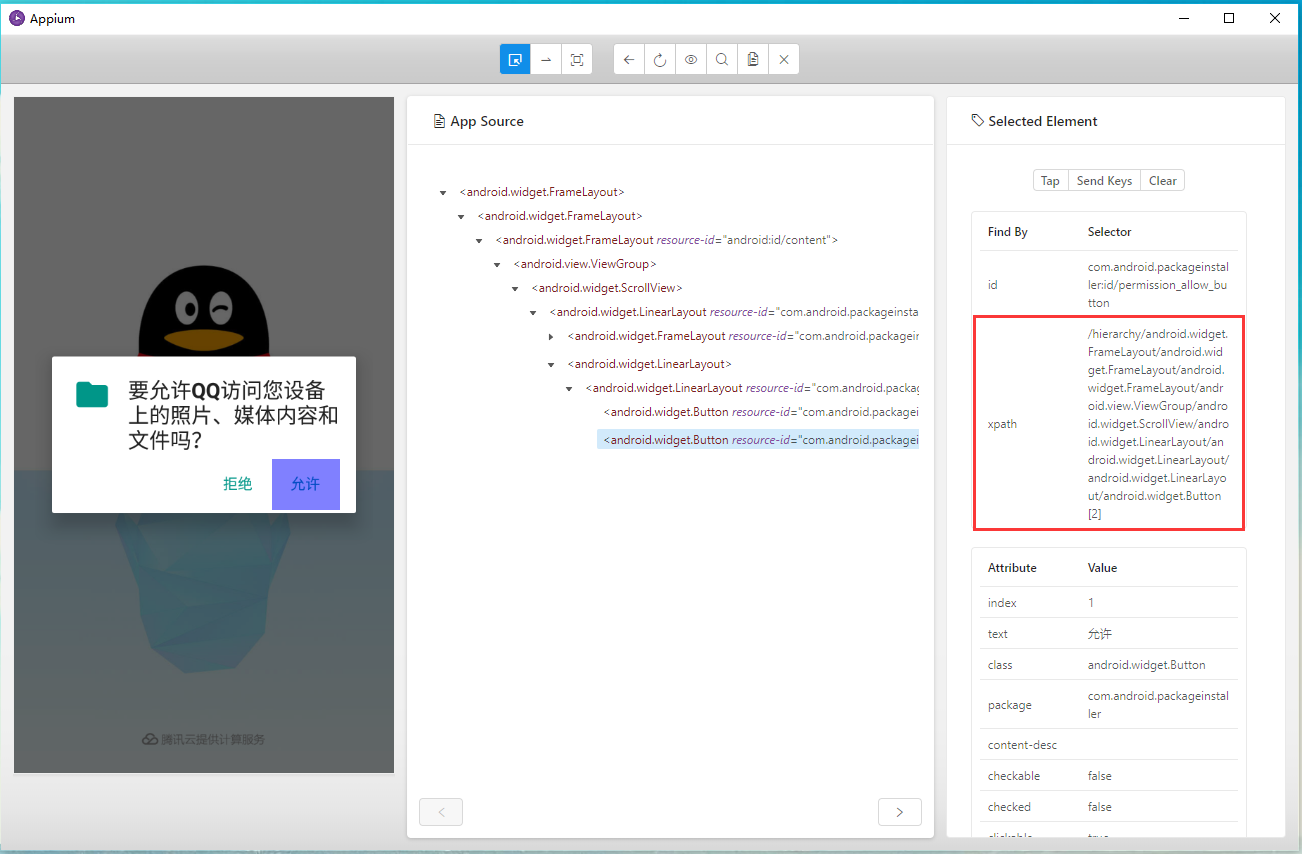Go to previous page with left chevron
Screen dimensions: 1302x854
[441, 812]
